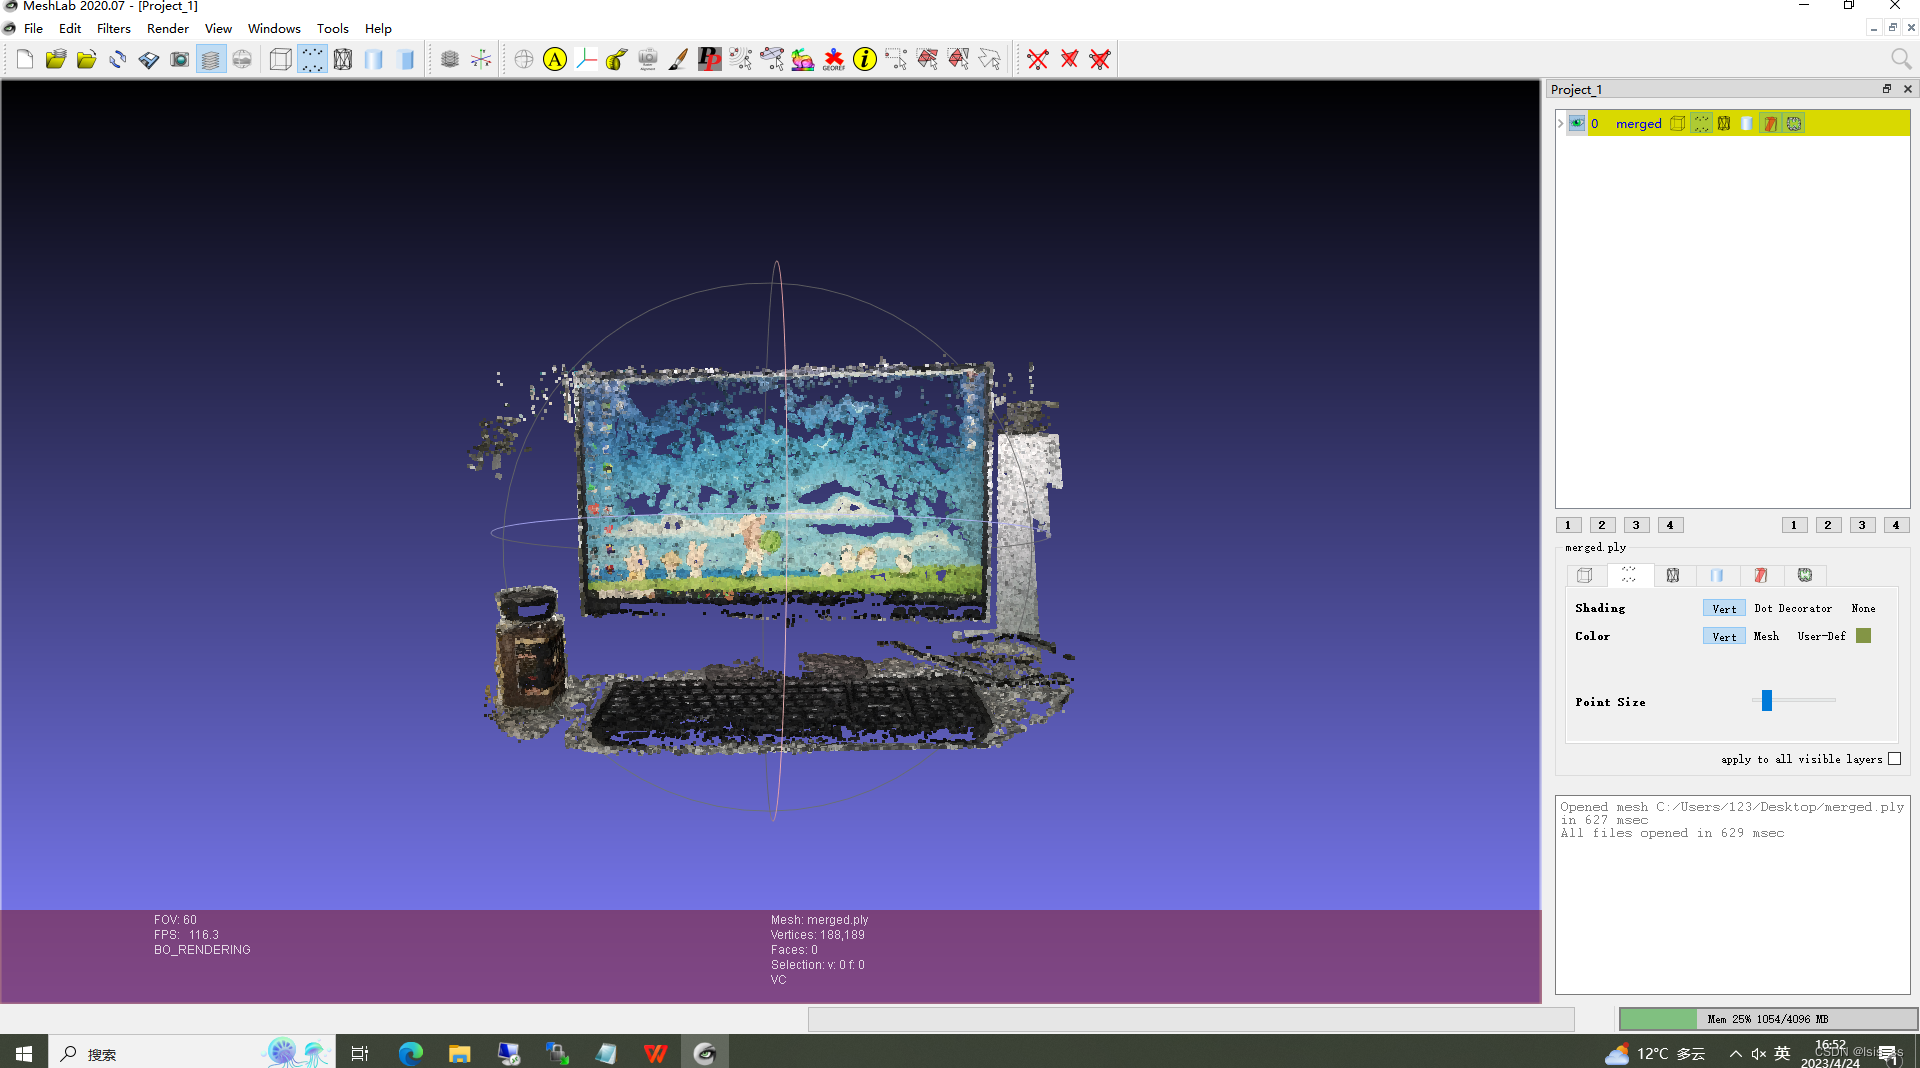1920x1068 pixels.
Task: Click Delete Selected Faces and Vertices icon
Action: 1100,60
